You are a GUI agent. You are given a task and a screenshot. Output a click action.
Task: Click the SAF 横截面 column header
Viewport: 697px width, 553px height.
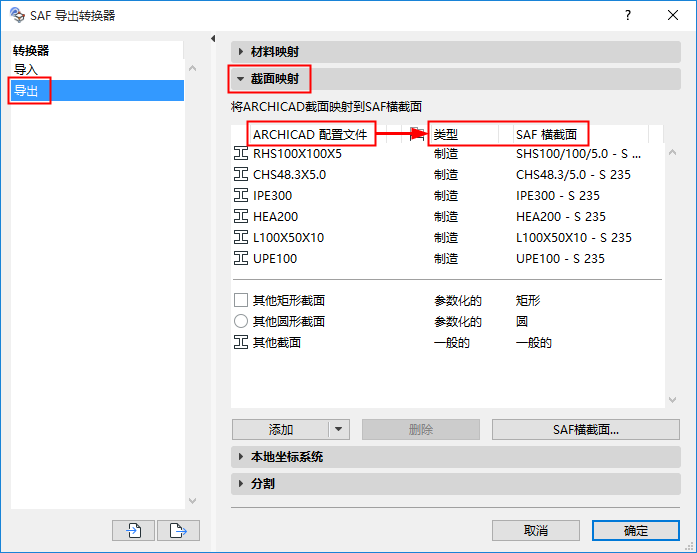click(x=546, y=134)
